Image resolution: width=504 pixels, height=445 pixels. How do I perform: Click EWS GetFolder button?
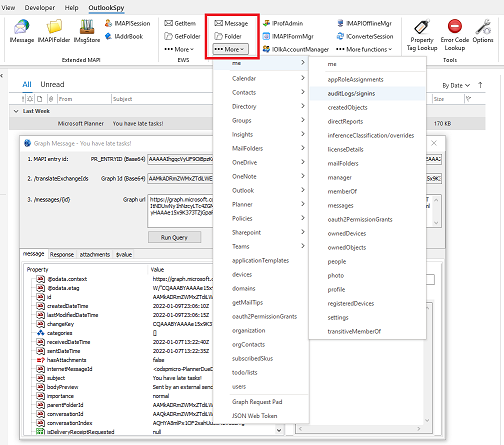182,36
